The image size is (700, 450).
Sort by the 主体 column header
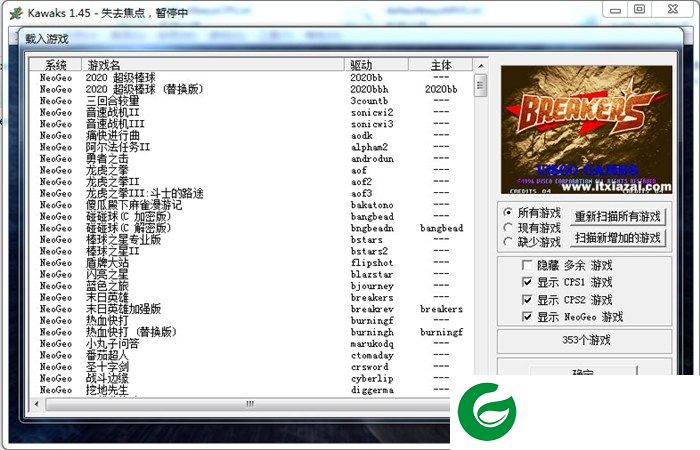[x=441, y=65]
